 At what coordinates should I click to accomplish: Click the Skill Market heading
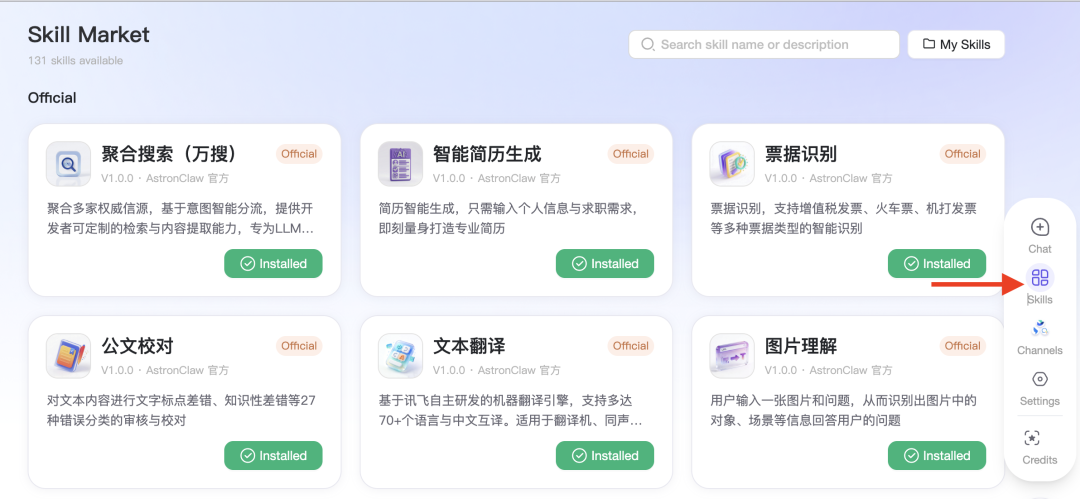[x=89, y=34]
